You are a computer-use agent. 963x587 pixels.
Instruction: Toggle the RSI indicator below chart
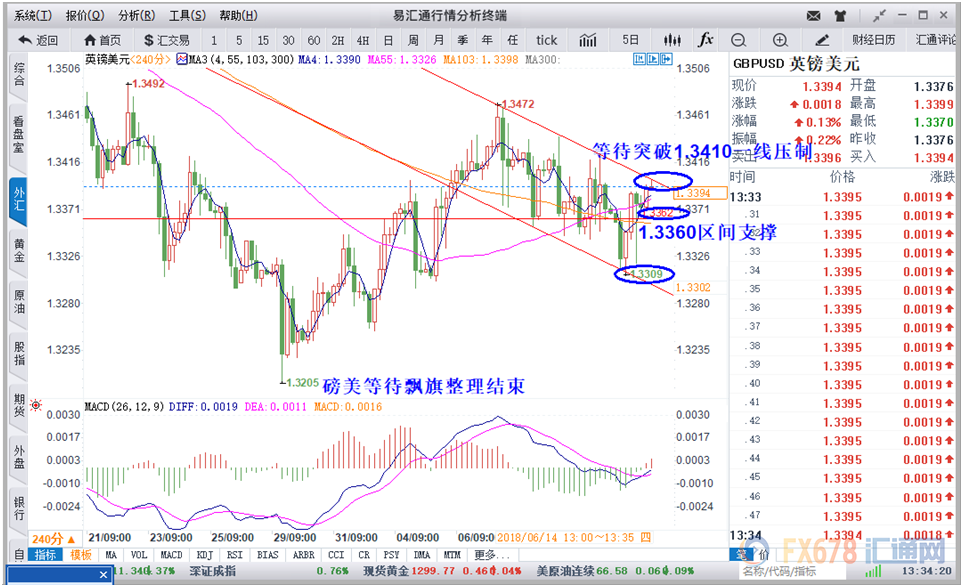[234, 554]
